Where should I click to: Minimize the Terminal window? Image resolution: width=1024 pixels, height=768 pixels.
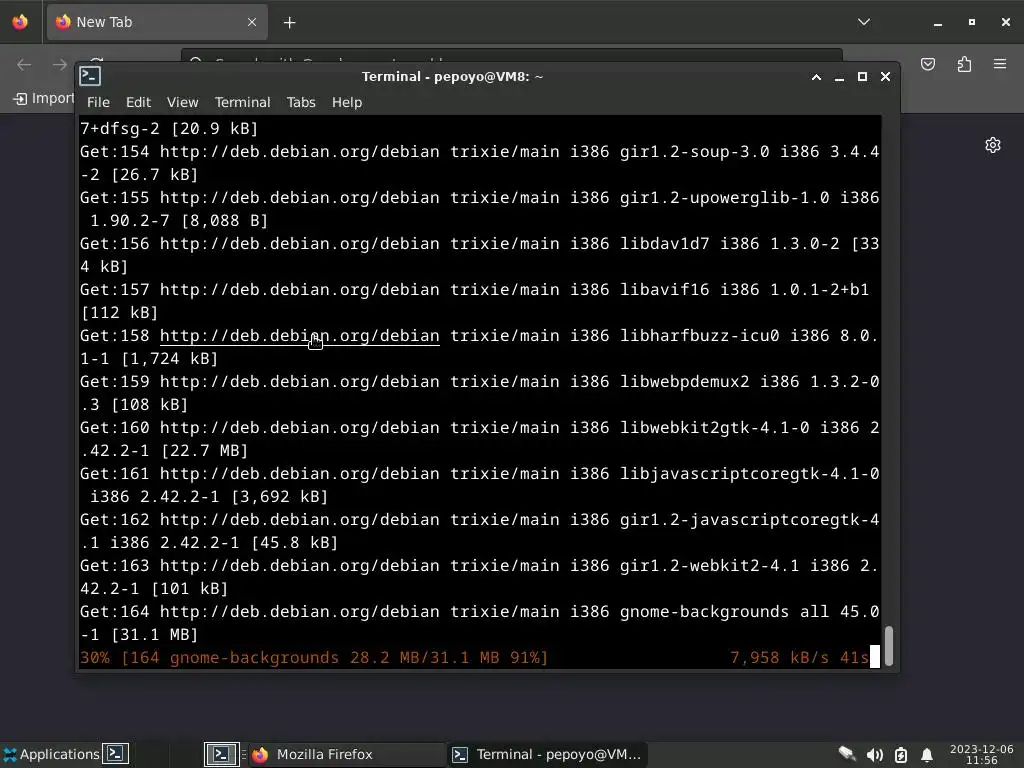click(x=839, y=77)
